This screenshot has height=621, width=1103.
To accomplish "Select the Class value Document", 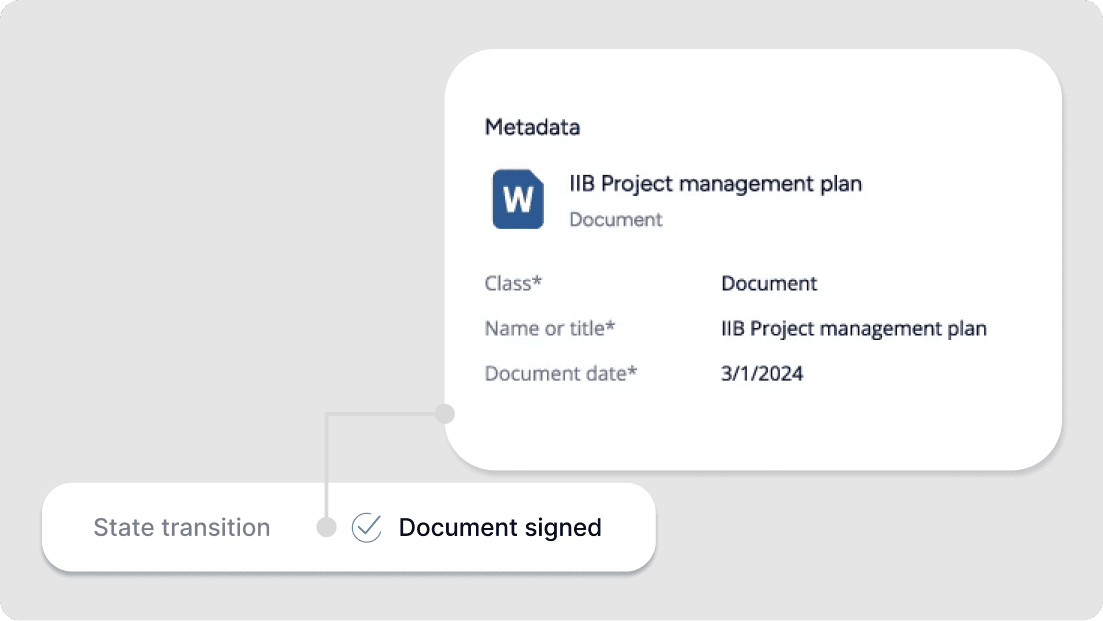I will click(769, 283).
